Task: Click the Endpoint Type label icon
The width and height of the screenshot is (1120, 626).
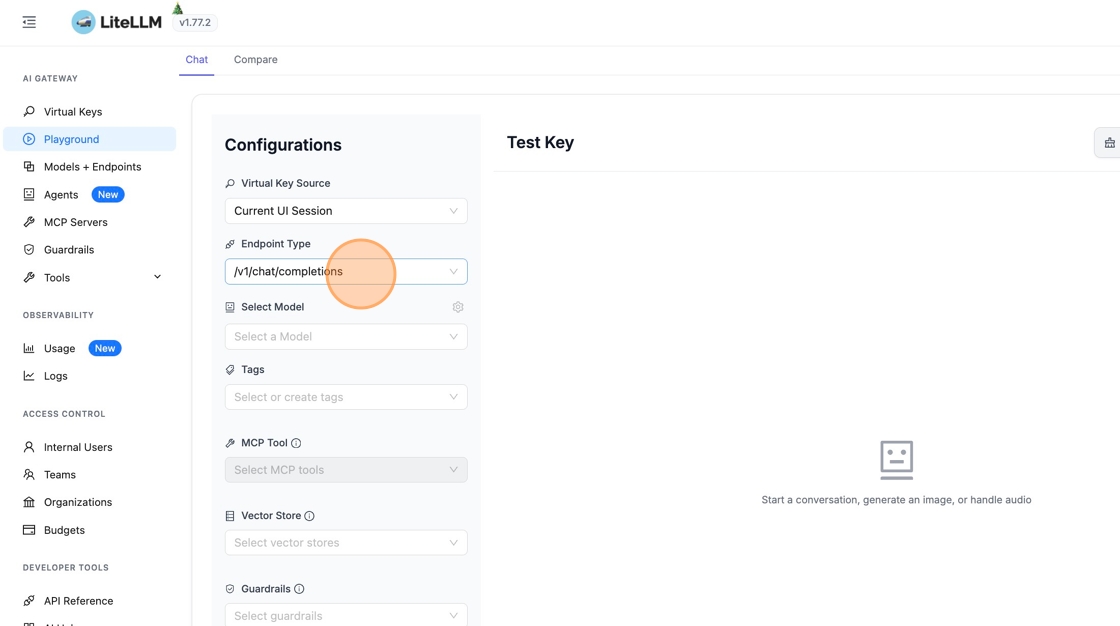Action: pyautogui.click(x=230, y=244)
